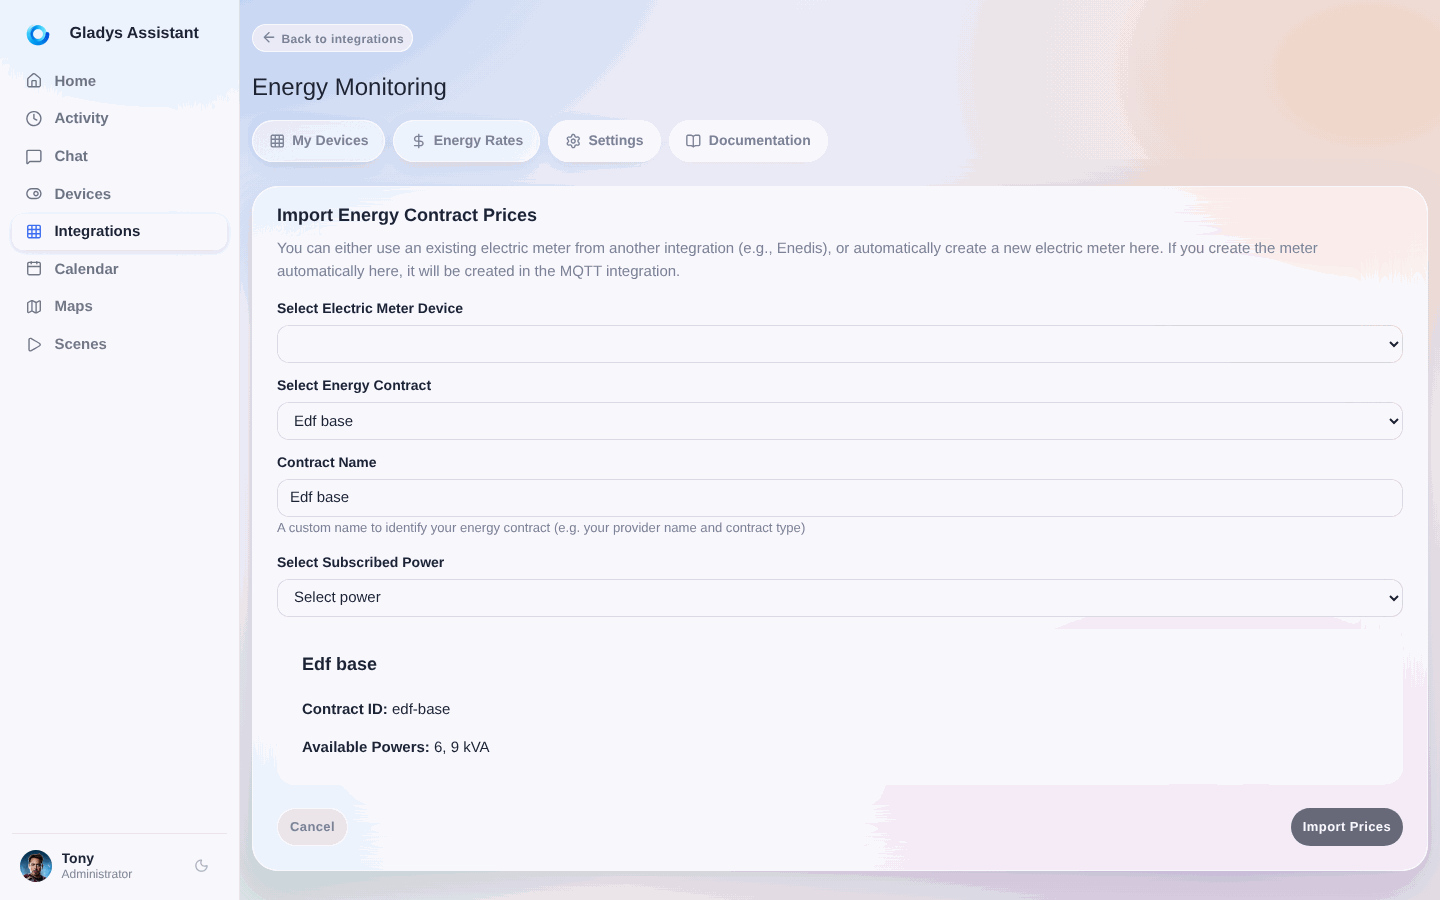Screen dimensions: 1440x900
Task: Click the Calendar icon in sidebar
Action: (x=34, y=269)
